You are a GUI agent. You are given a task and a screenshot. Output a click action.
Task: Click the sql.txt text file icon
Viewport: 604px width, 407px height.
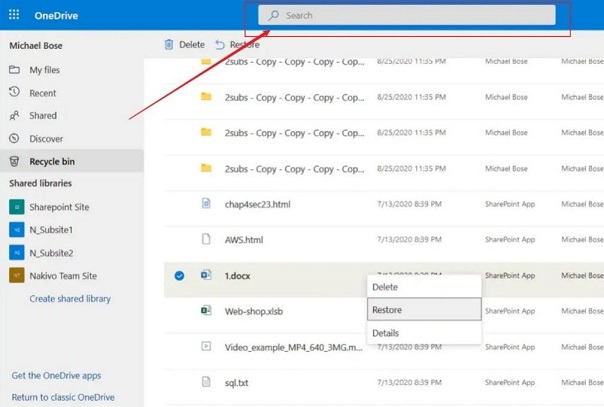(206, 382)
